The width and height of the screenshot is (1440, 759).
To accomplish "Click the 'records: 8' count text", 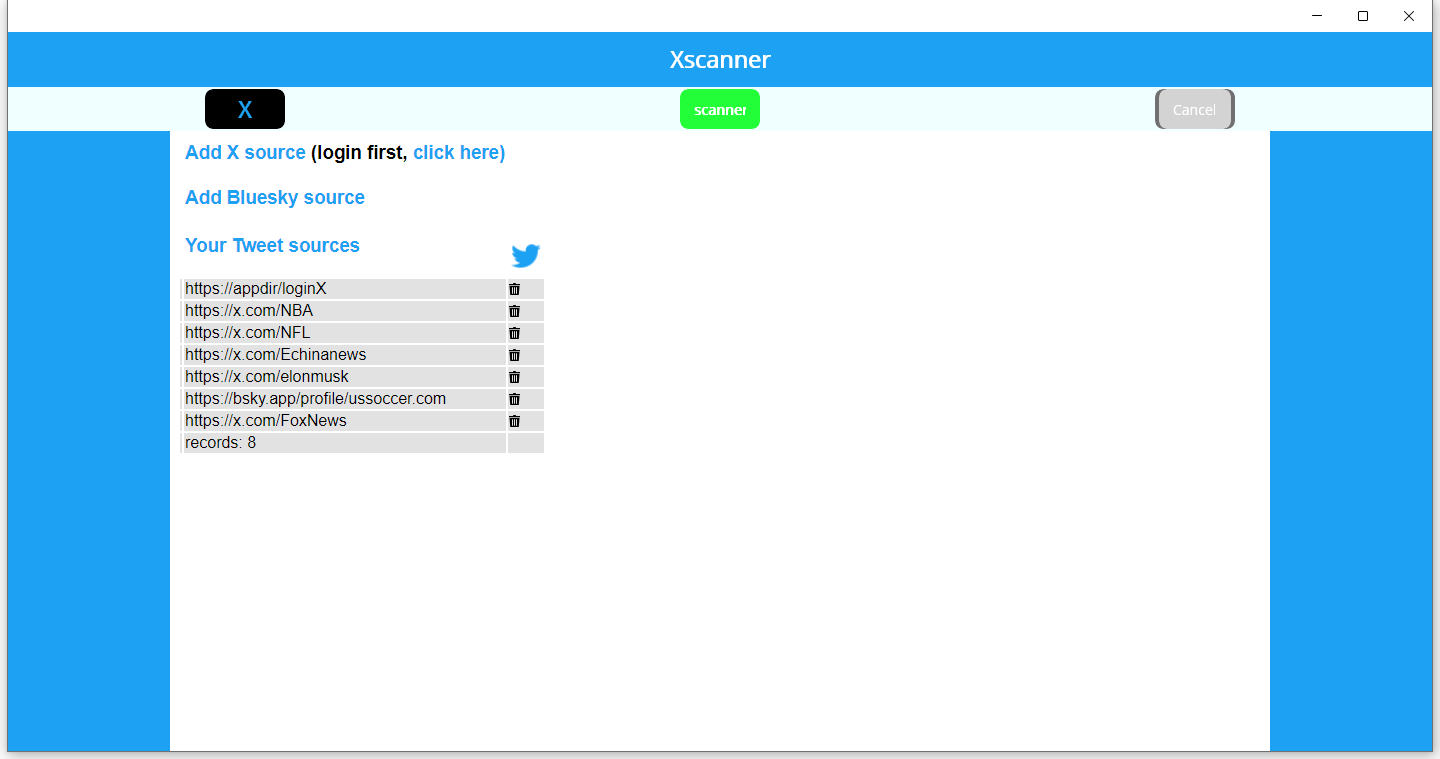I will coord(220,443).
